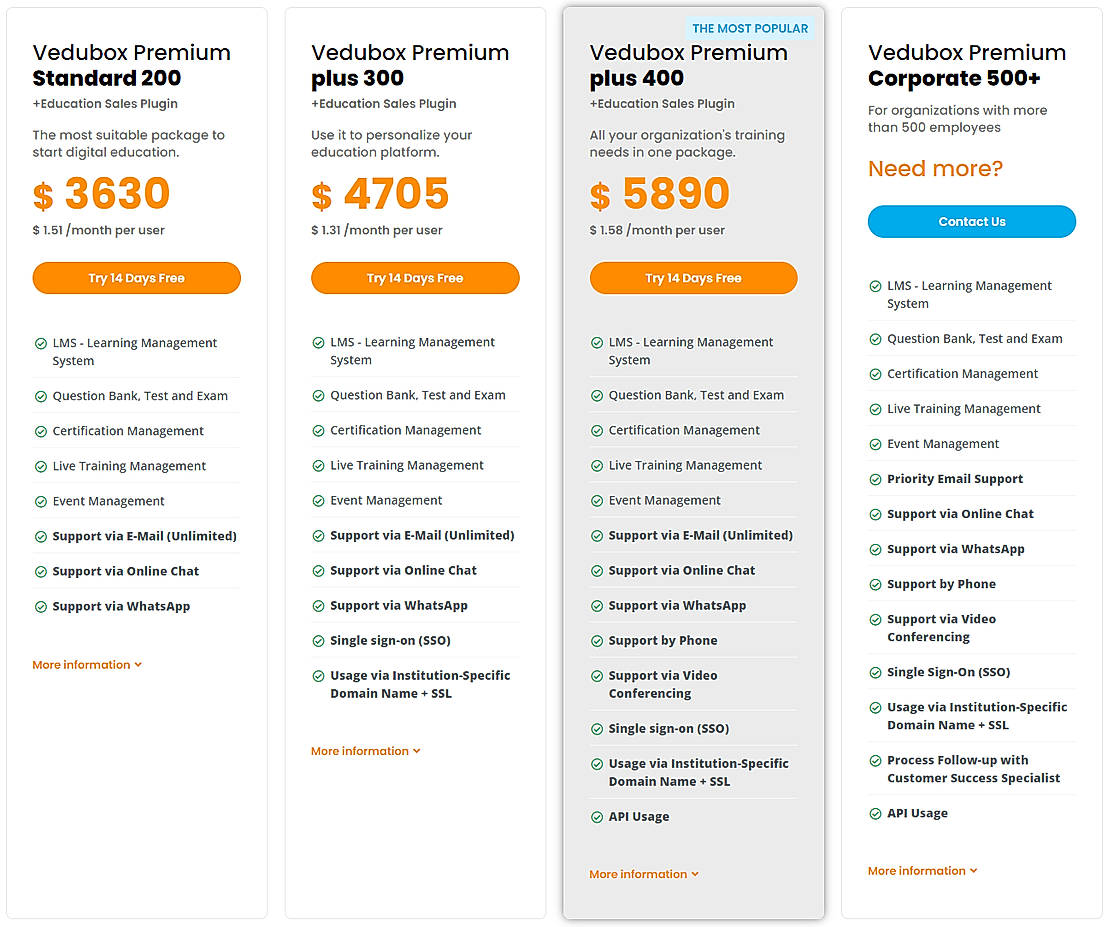Expand More information under plus 400 plan

(644, 874)
